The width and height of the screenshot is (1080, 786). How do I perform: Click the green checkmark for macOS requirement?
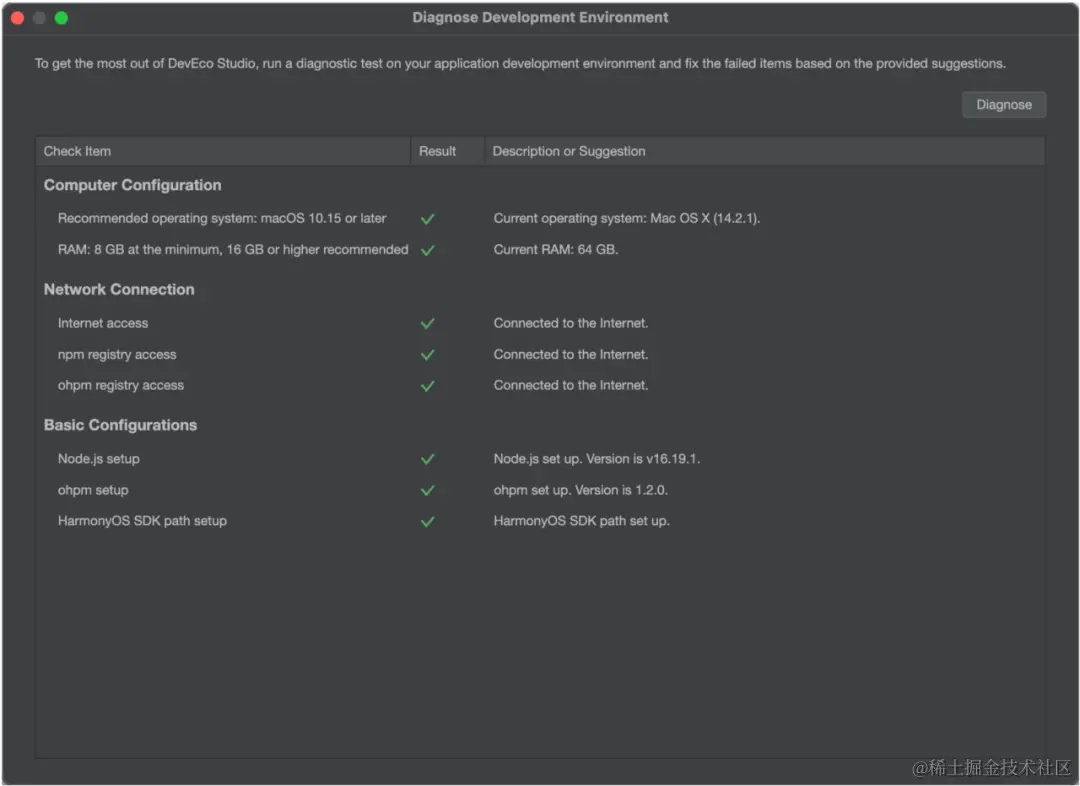pos(428,219)
